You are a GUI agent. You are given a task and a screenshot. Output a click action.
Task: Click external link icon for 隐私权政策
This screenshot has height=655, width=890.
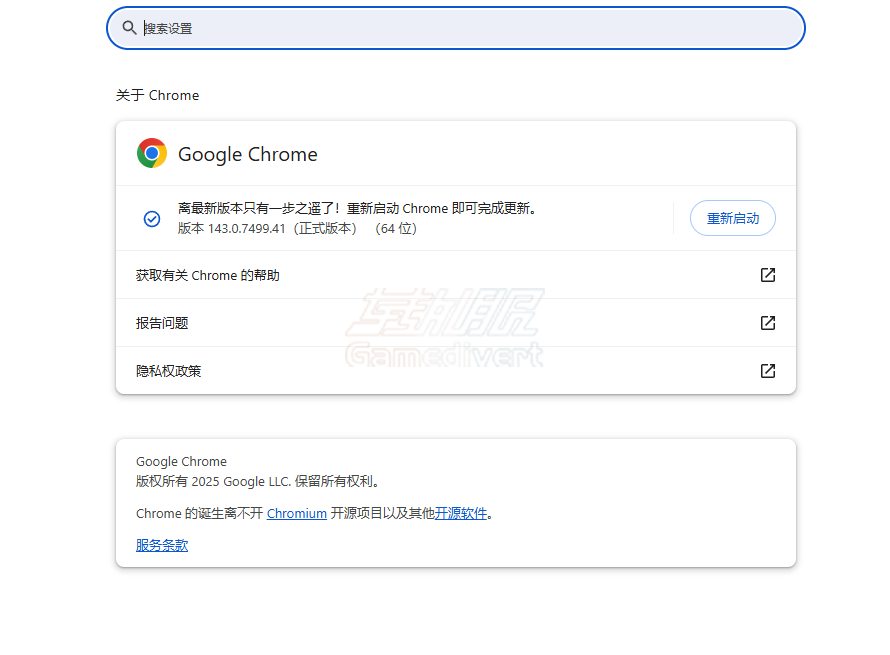(x=767, y=370)
